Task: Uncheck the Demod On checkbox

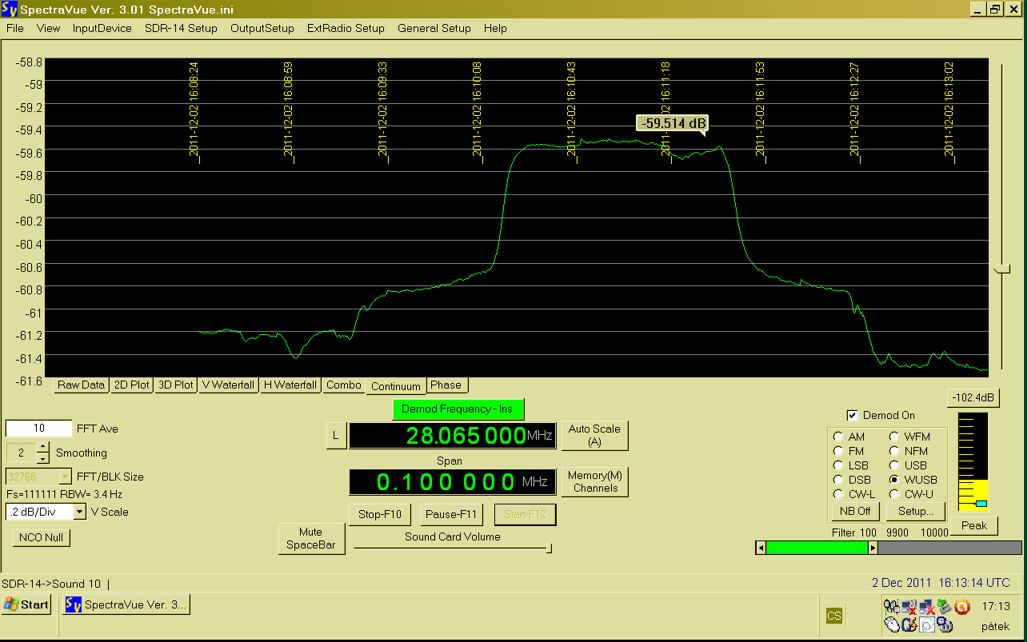Action: click(x=852, y=415)
